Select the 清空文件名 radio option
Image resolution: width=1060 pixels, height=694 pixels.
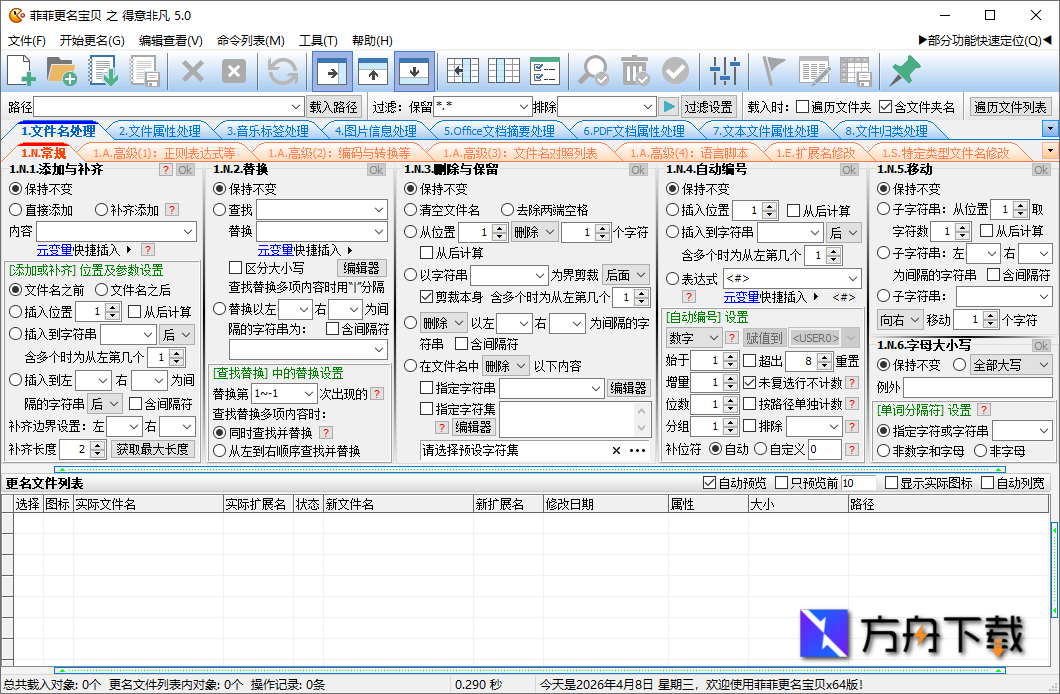(411, 210)
